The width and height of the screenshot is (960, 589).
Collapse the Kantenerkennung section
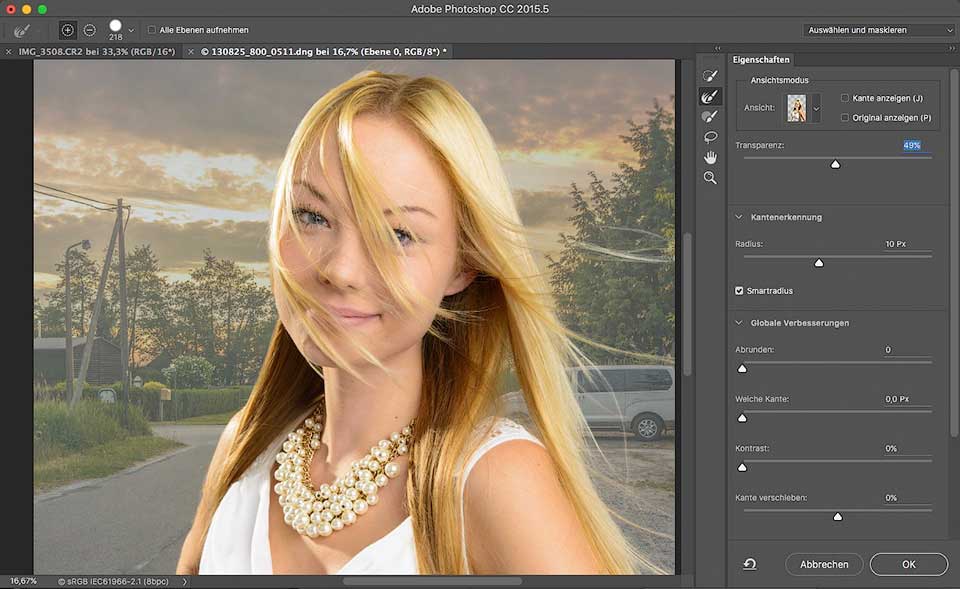click(738, 217)
